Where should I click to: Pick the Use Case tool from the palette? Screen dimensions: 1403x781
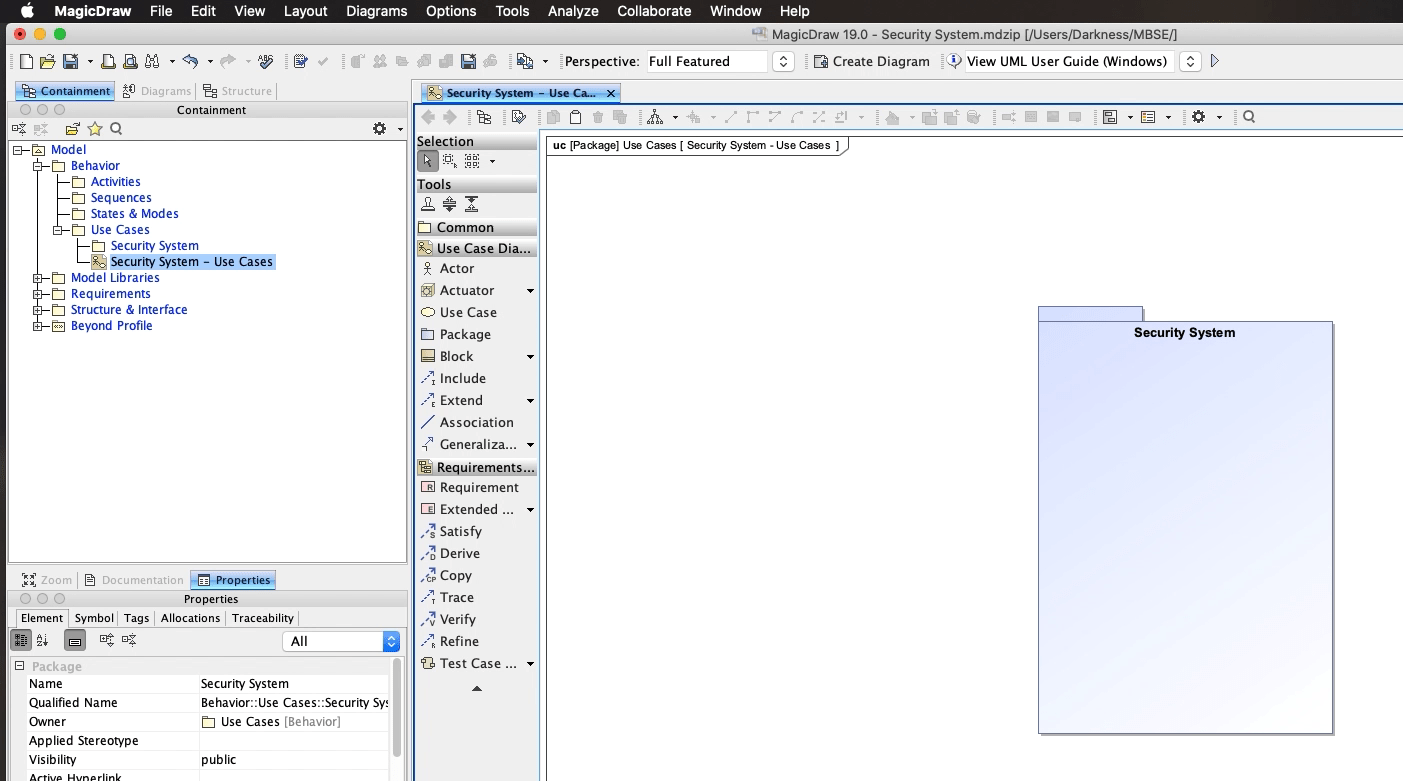pyautogui.click(x=467, y=312)
